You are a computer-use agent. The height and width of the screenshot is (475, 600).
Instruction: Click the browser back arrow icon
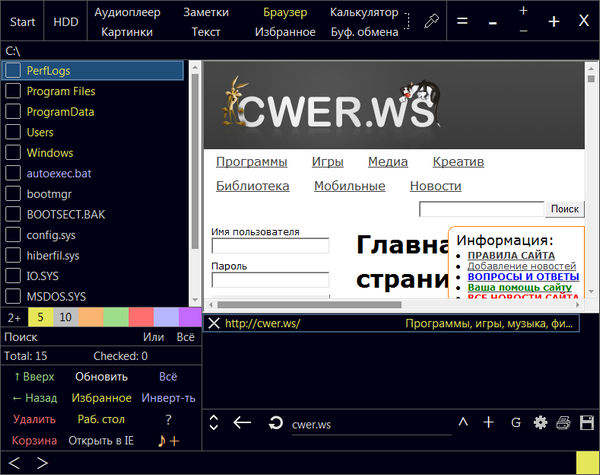242,423
